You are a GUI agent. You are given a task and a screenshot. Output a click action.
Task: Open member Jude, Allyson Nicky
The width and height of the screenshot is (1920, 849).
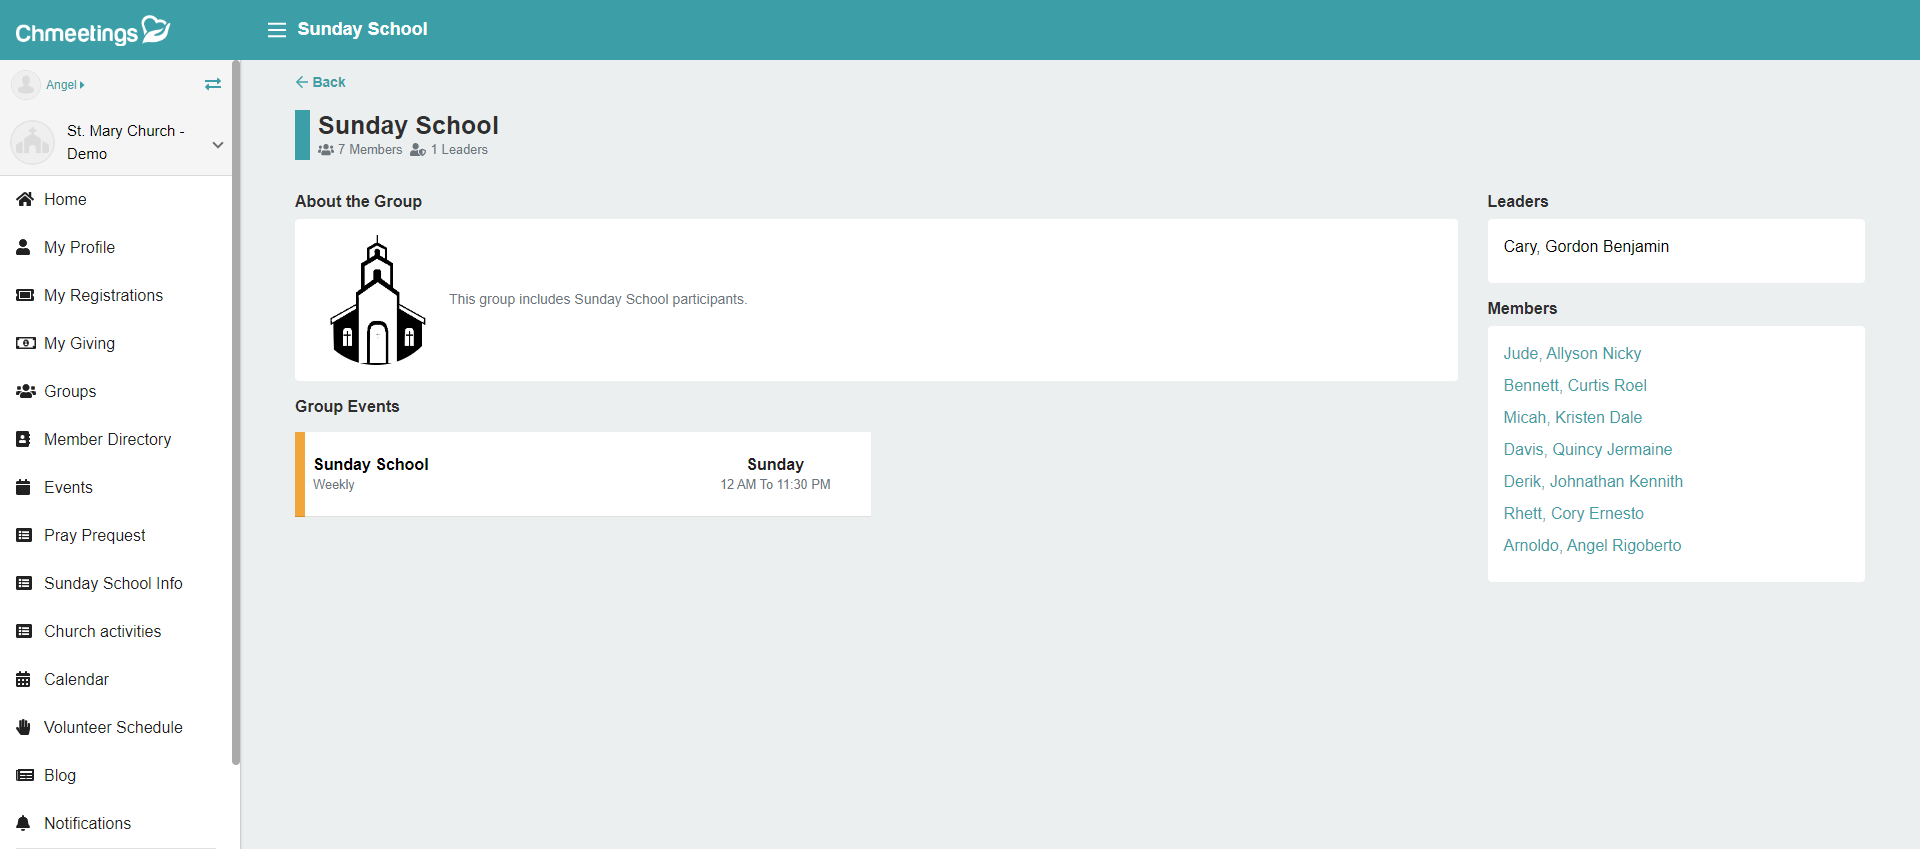pos(1572,353)
